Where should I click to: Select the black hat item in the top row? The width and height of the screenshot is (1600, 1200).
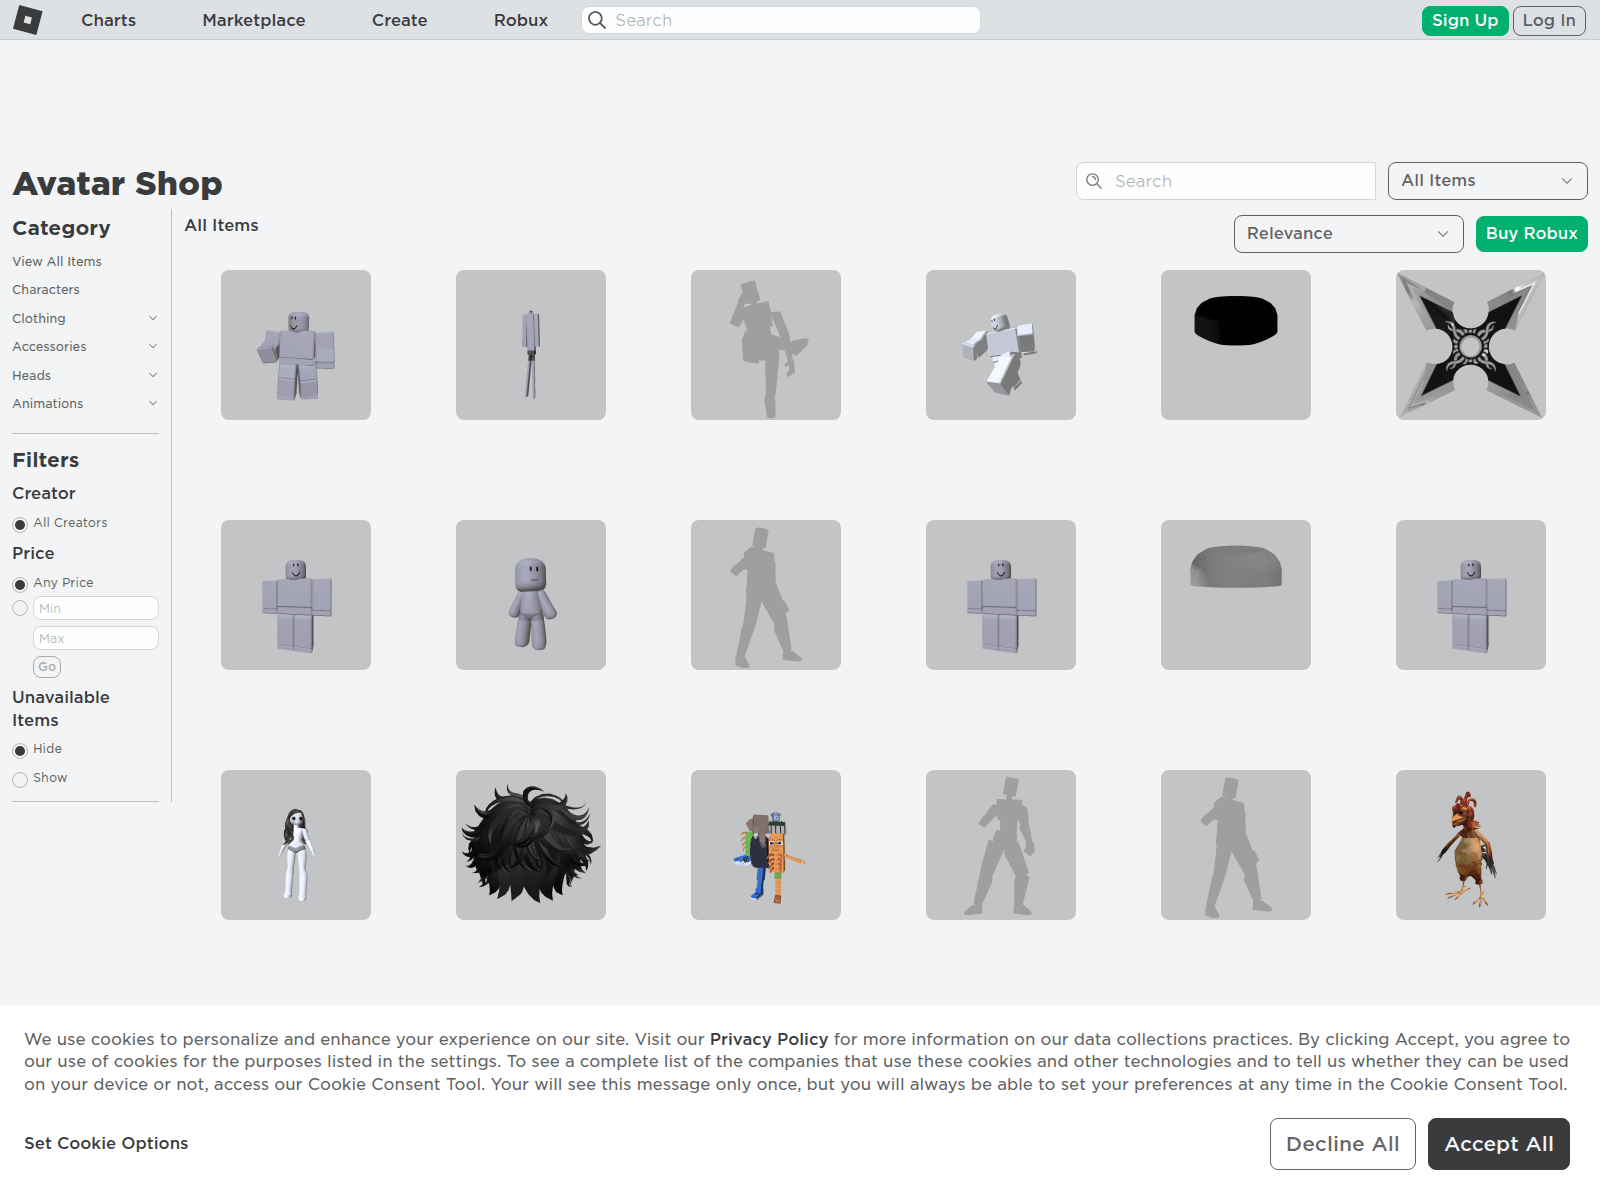(1235, 344)
